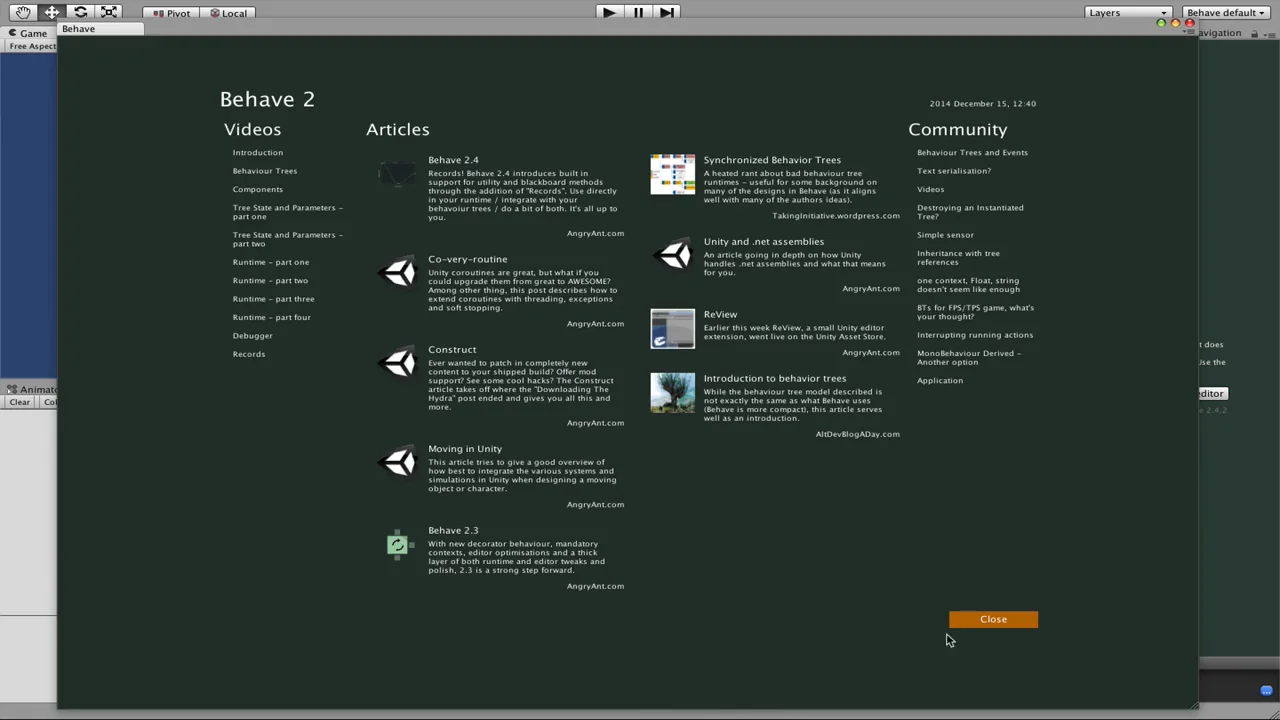
Task: Click the Unity logo beside Moving in Unity
Action: pos(398,461)
